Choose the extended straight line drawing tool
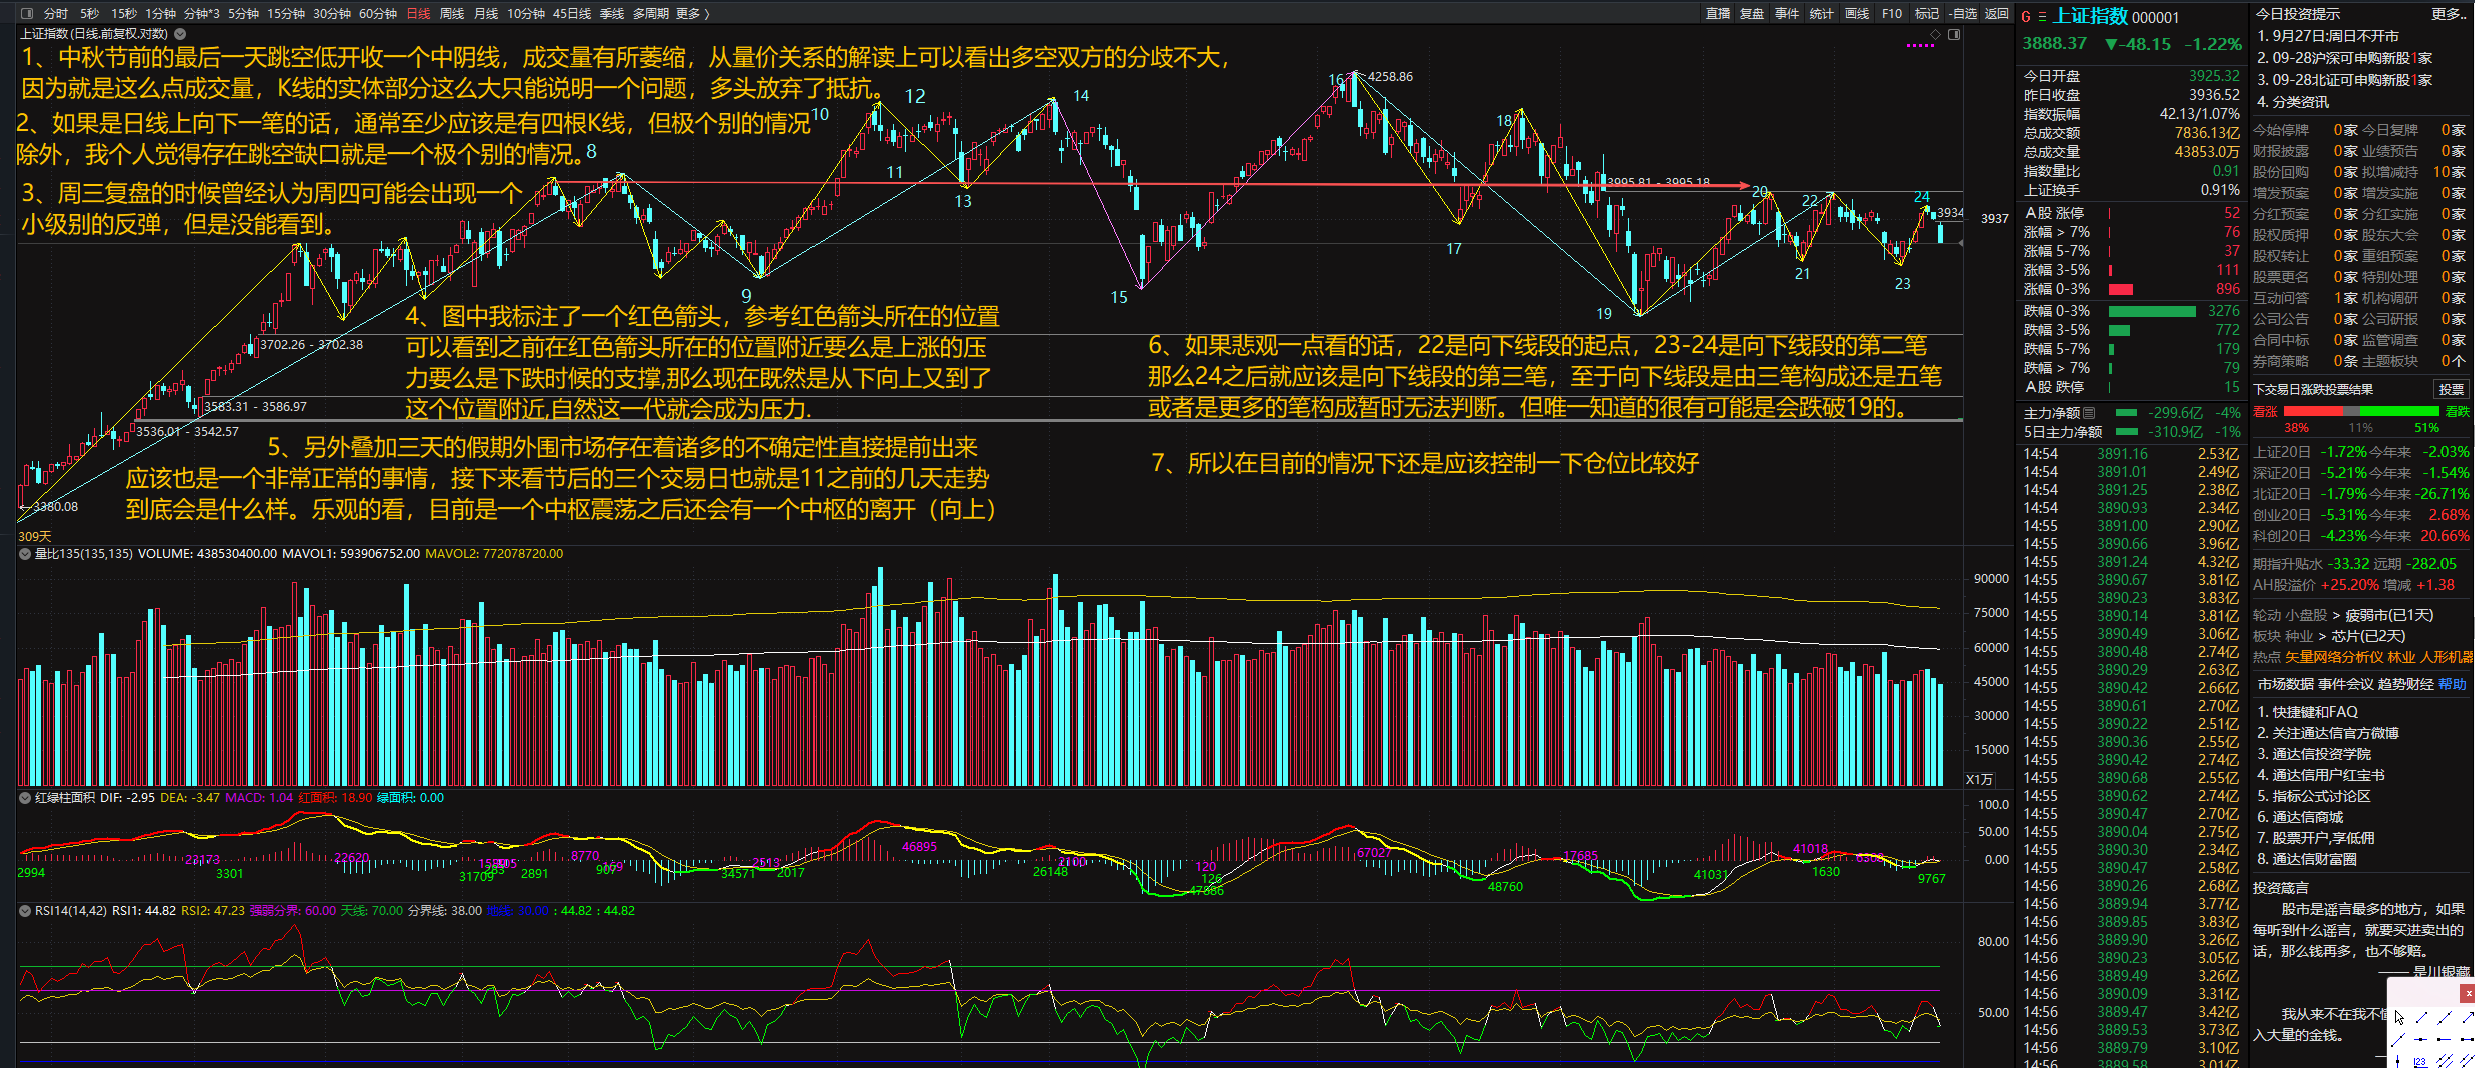Screen dimensions: 2475x1068 coord(2444,1018)
